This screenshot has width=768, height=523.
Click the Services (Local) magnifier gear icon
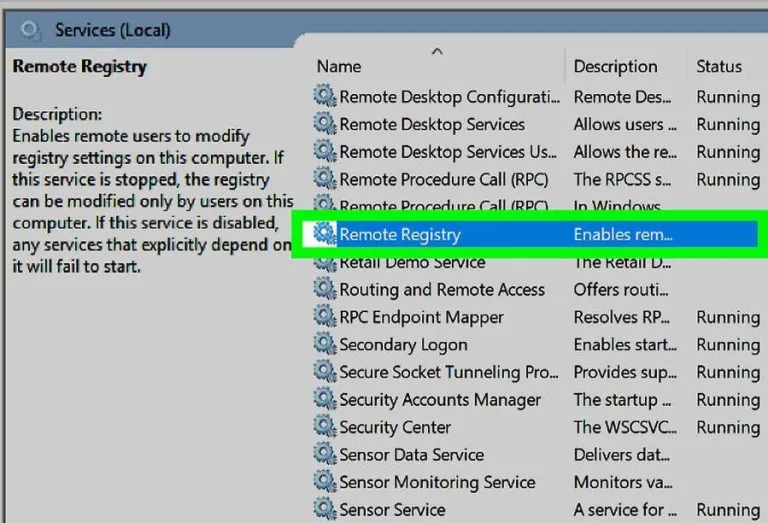coord(30,30)
